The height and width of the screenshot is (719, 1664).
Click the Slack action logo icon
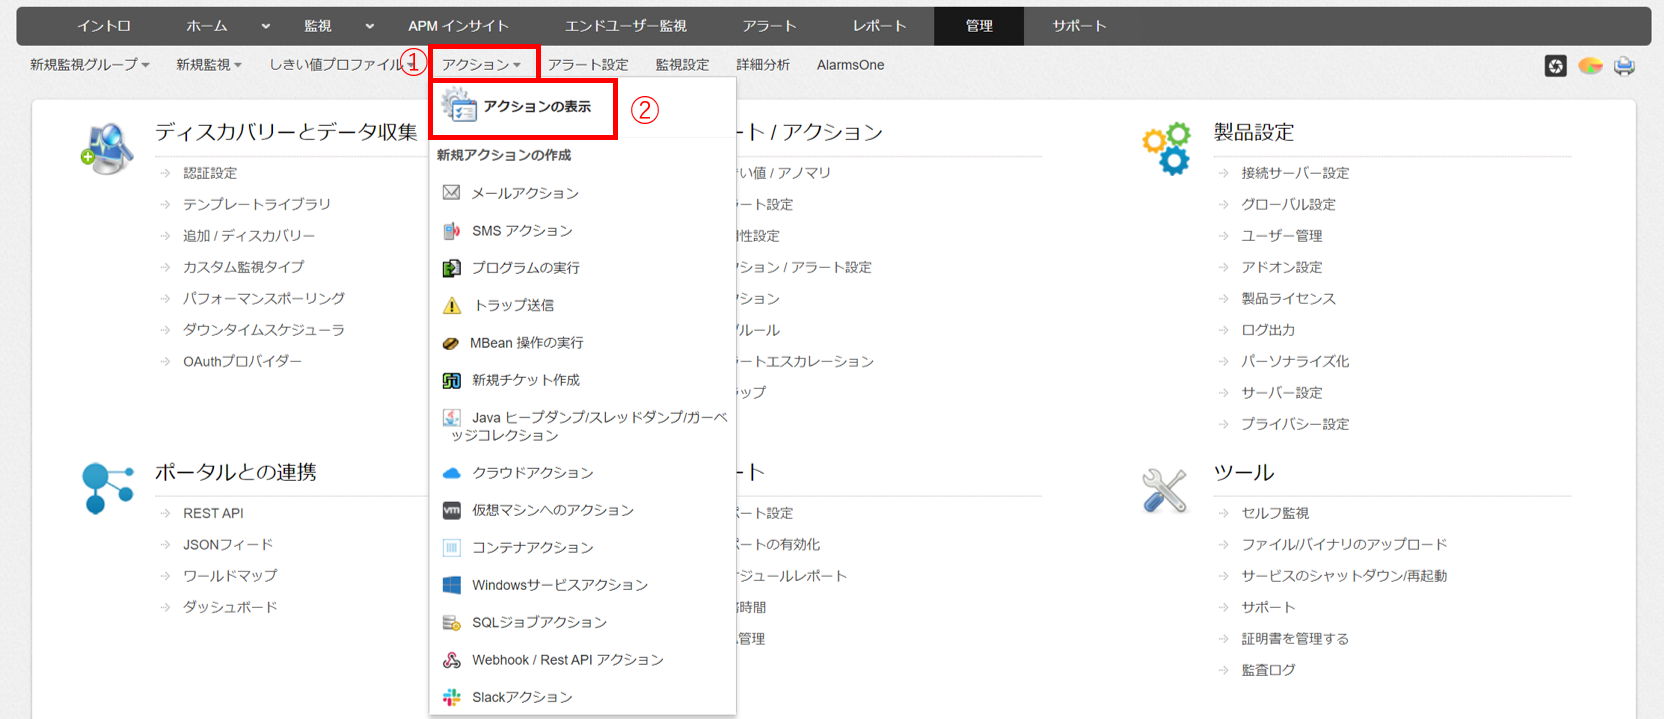click(x=451, y=697)
